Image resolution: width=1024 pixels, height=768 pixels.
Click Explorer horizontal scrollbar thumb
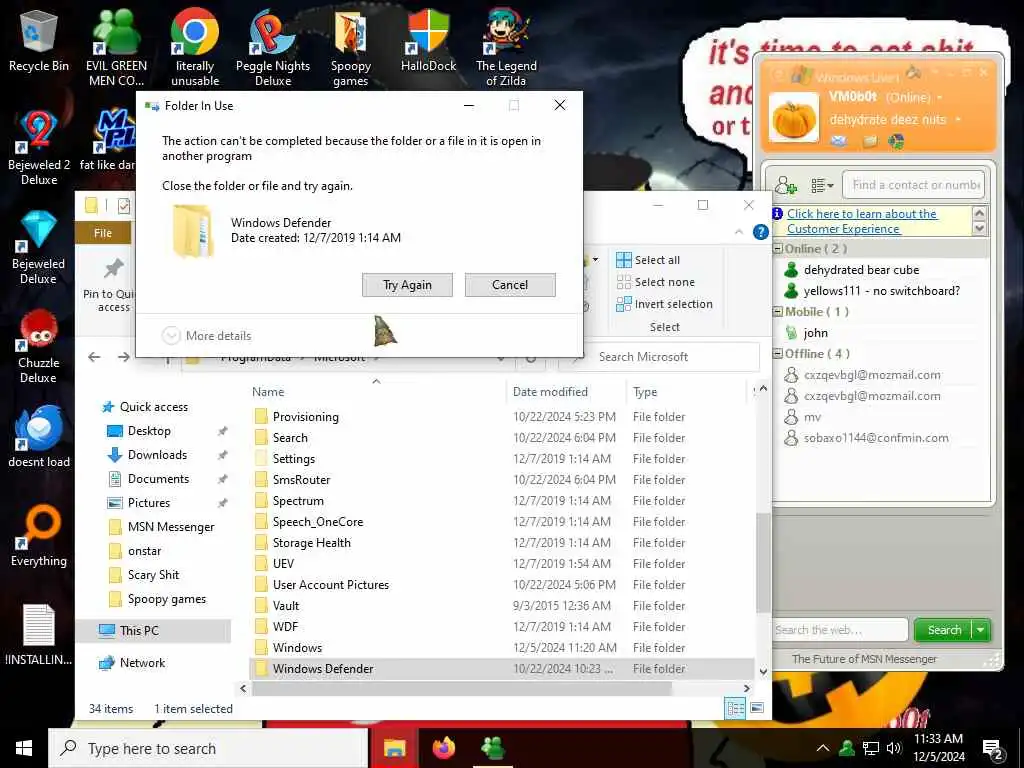pos(461,688)
